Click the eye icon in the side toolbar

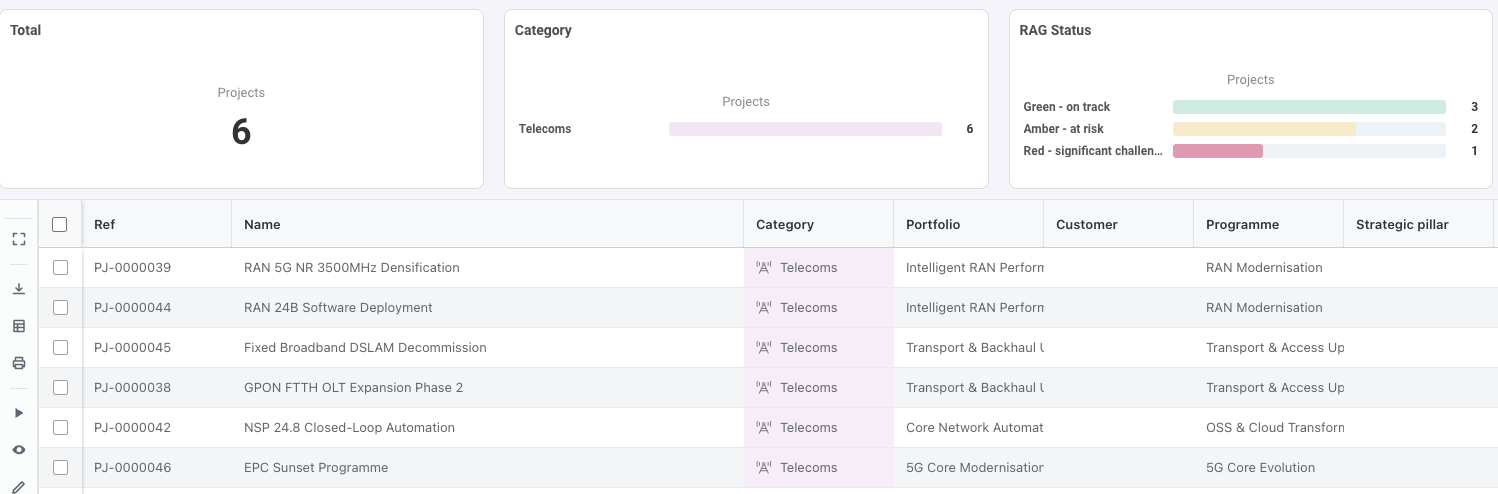click(x=19, y=450)
